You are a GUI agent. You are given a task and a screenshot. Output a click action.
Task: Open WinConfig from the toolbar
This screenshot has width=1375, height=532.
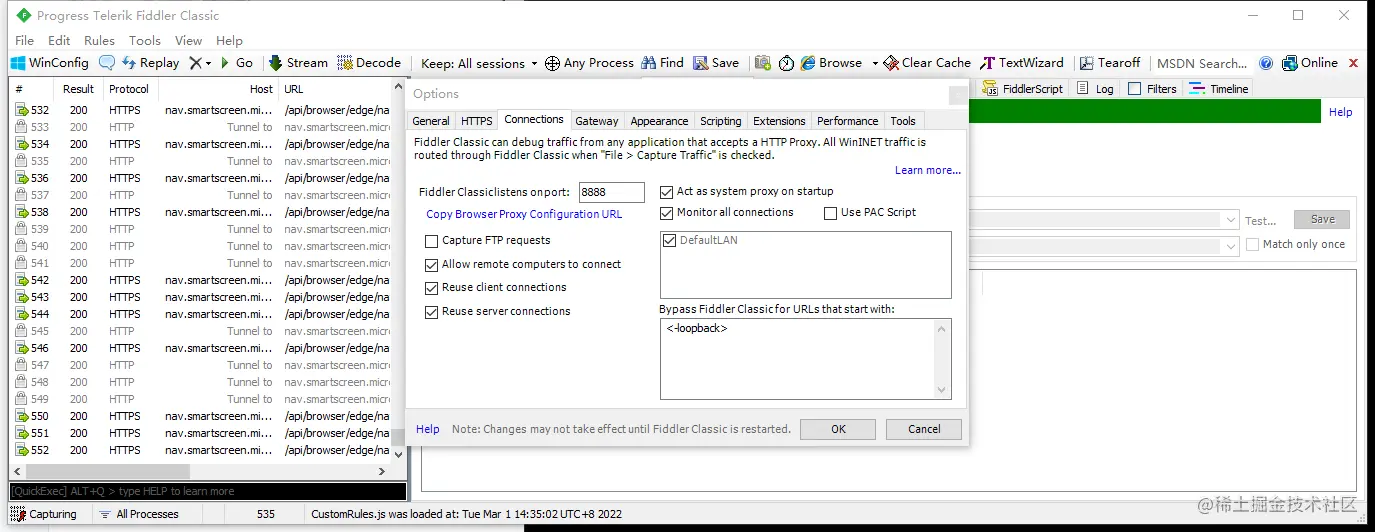click(50, 62)
